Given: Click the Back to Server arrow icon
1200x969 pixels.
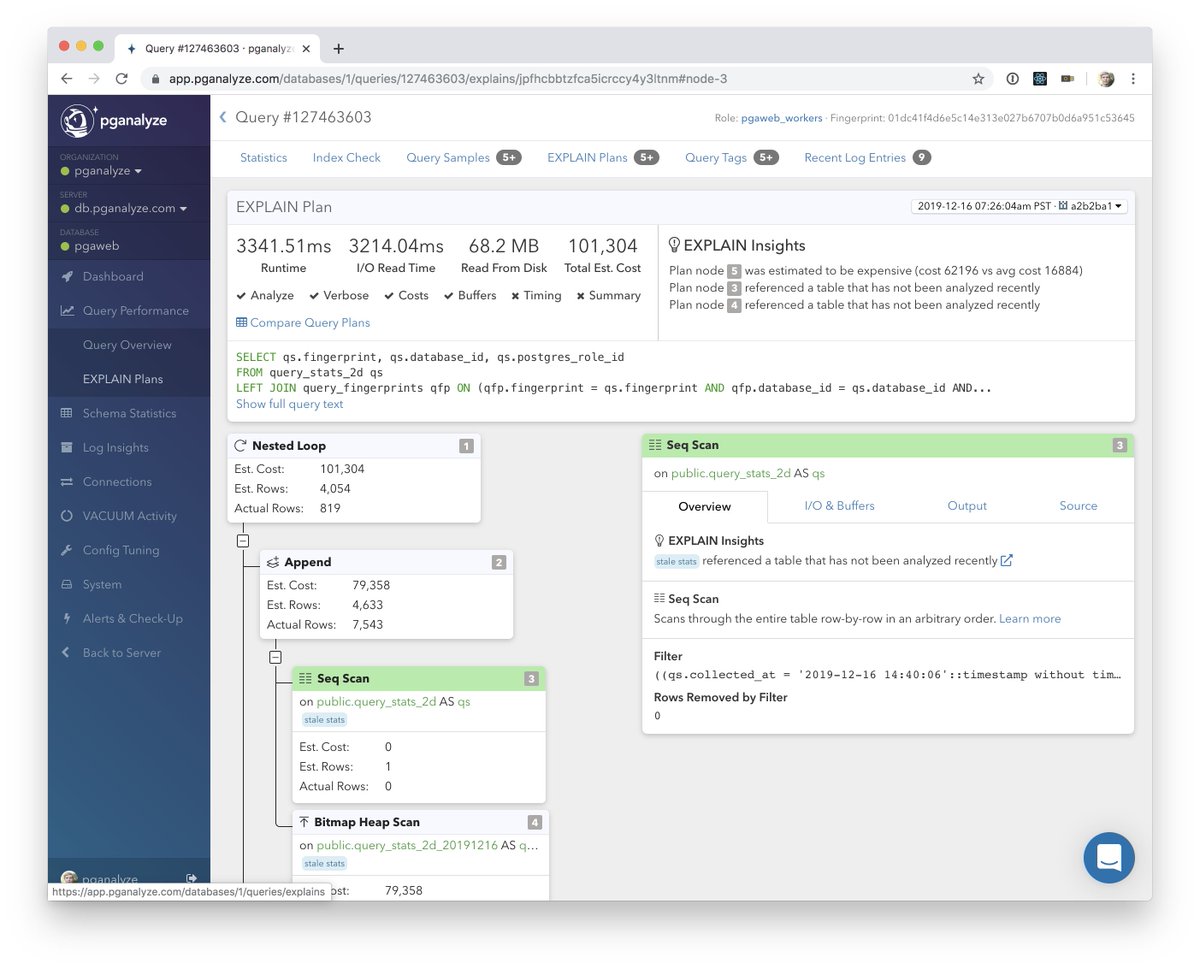Looking at the screenshot, I should tap(67, 653).
